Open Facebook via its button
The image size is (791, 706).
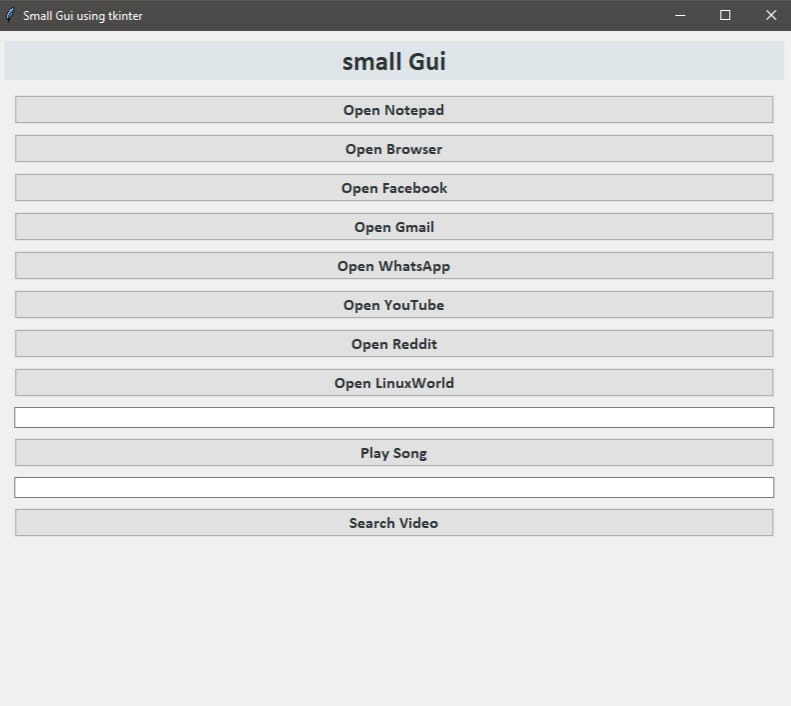(x=394, y=188)
